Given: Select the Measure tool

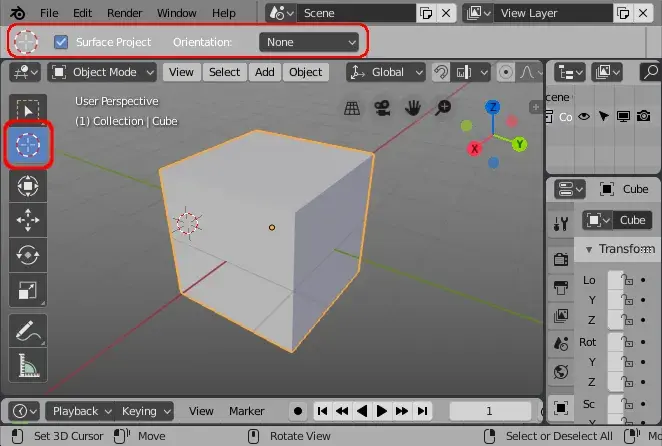Looking at the screenshot, I should pos(28,365).
